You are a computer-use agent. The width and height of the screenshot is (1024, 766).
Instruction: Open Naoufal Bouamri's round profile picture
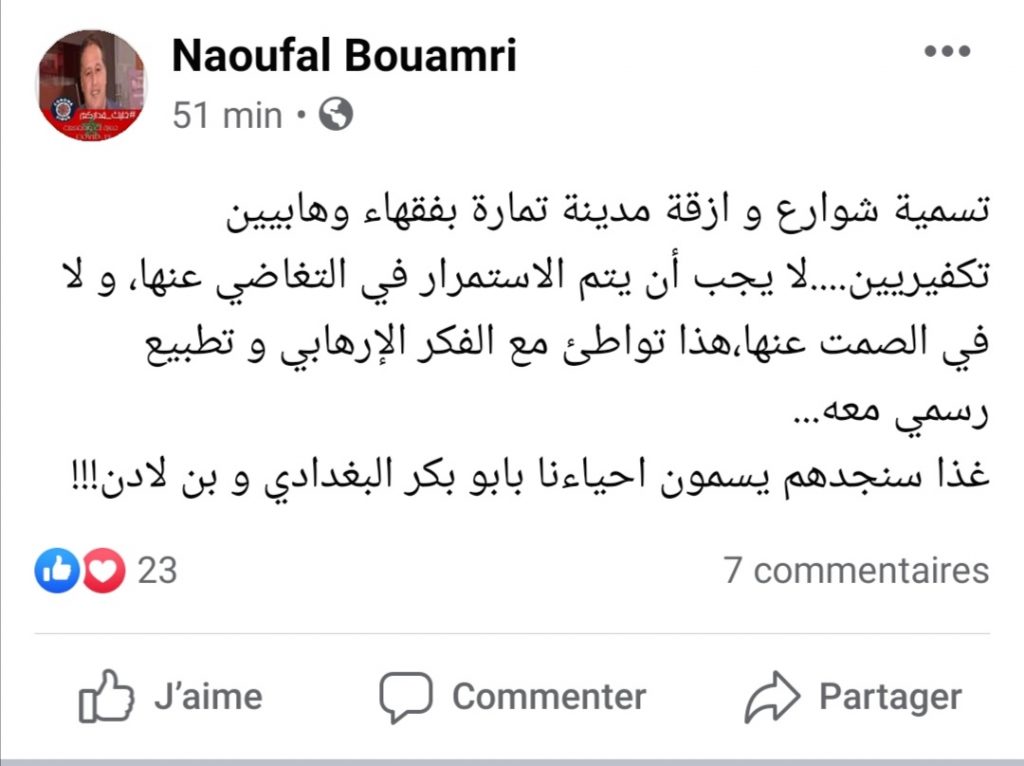pos(91,85)
